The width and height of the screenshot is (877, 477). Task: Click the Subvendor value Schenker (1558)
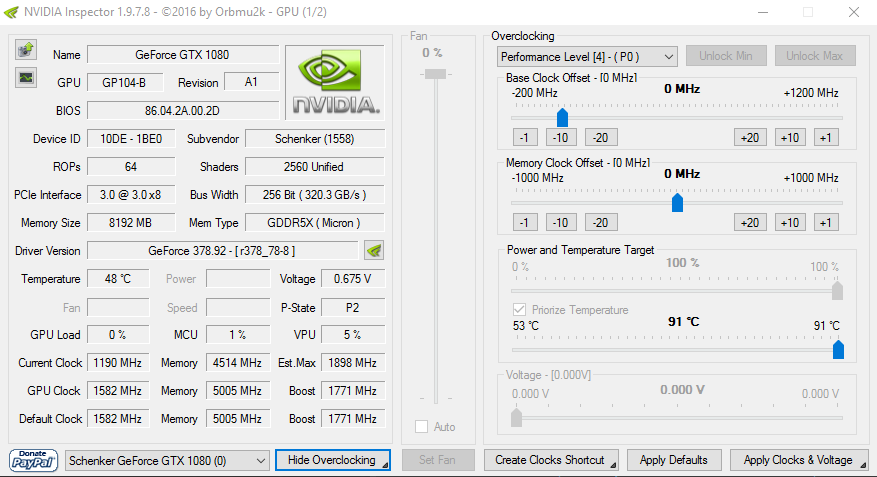314,139
